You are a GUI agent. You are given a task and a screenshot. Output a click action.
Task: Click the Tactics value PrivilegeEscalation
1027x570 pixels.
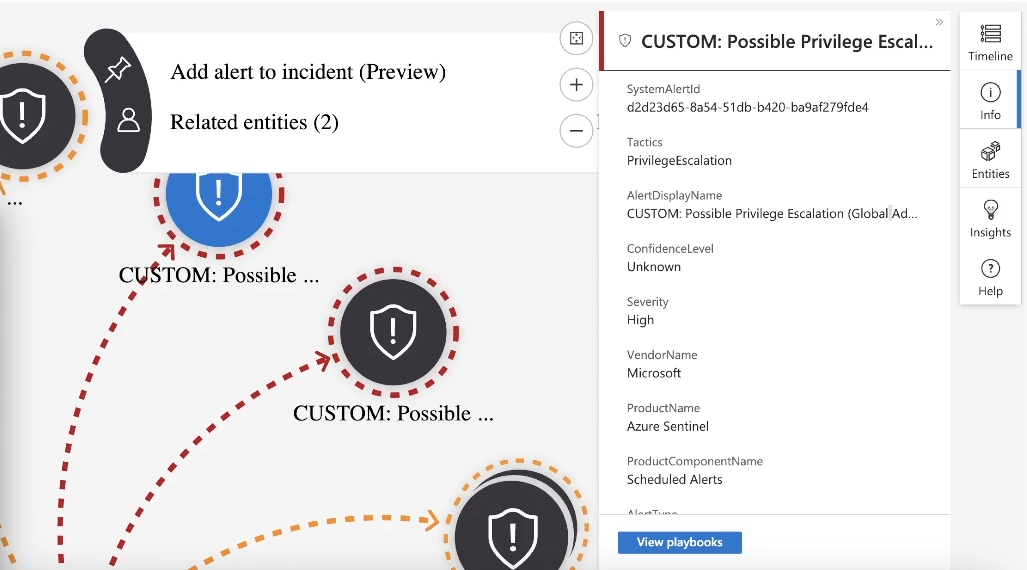pos(679,161)
